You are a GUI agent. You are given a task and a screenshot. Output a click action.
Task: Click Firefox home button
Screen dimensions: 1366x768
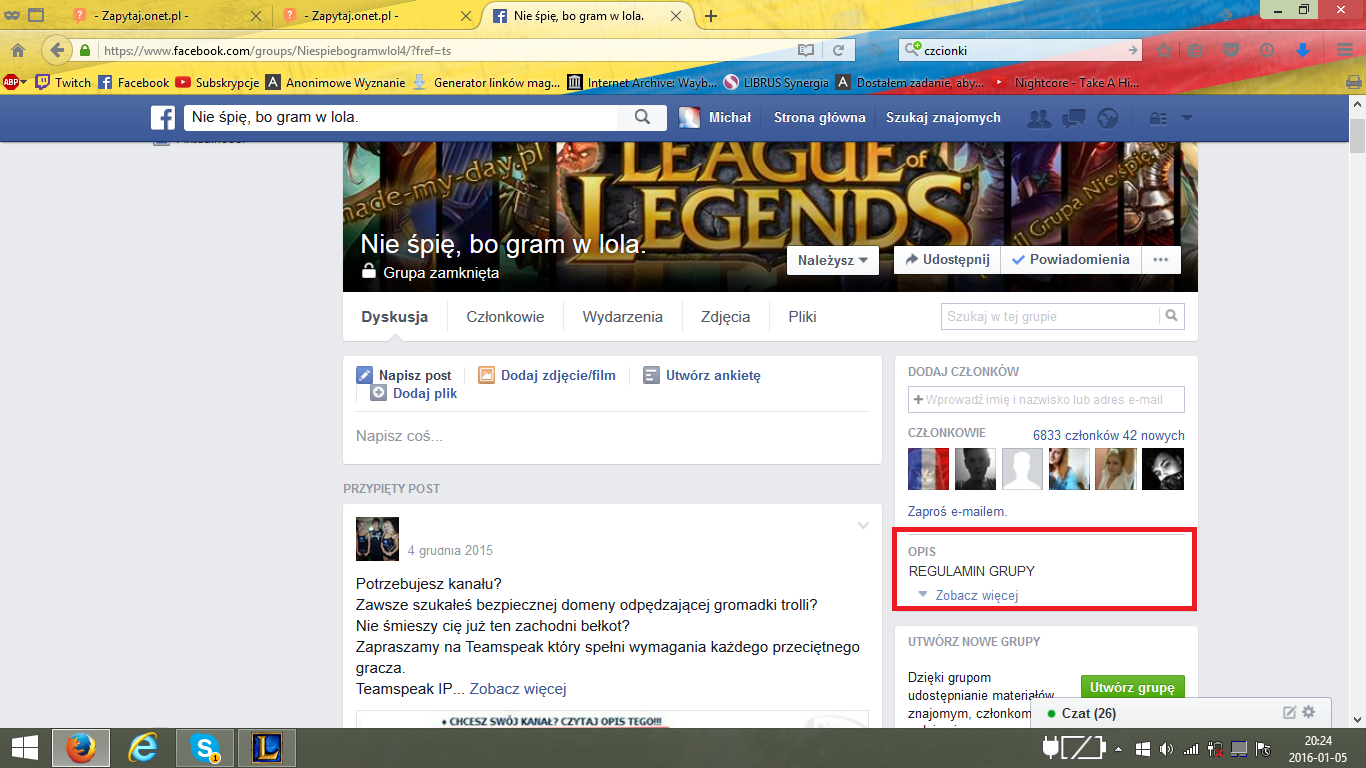click(x=18, y=50)
